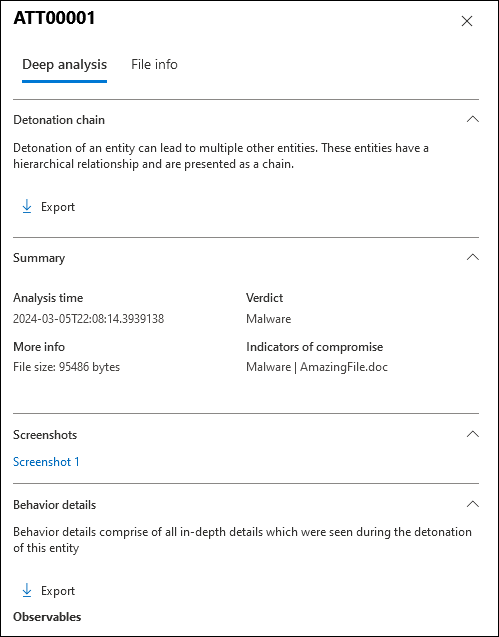The width and height of the screenshot is (499, 637).
Task: Open the Screenshot 1 link
Action: (46, 462)
